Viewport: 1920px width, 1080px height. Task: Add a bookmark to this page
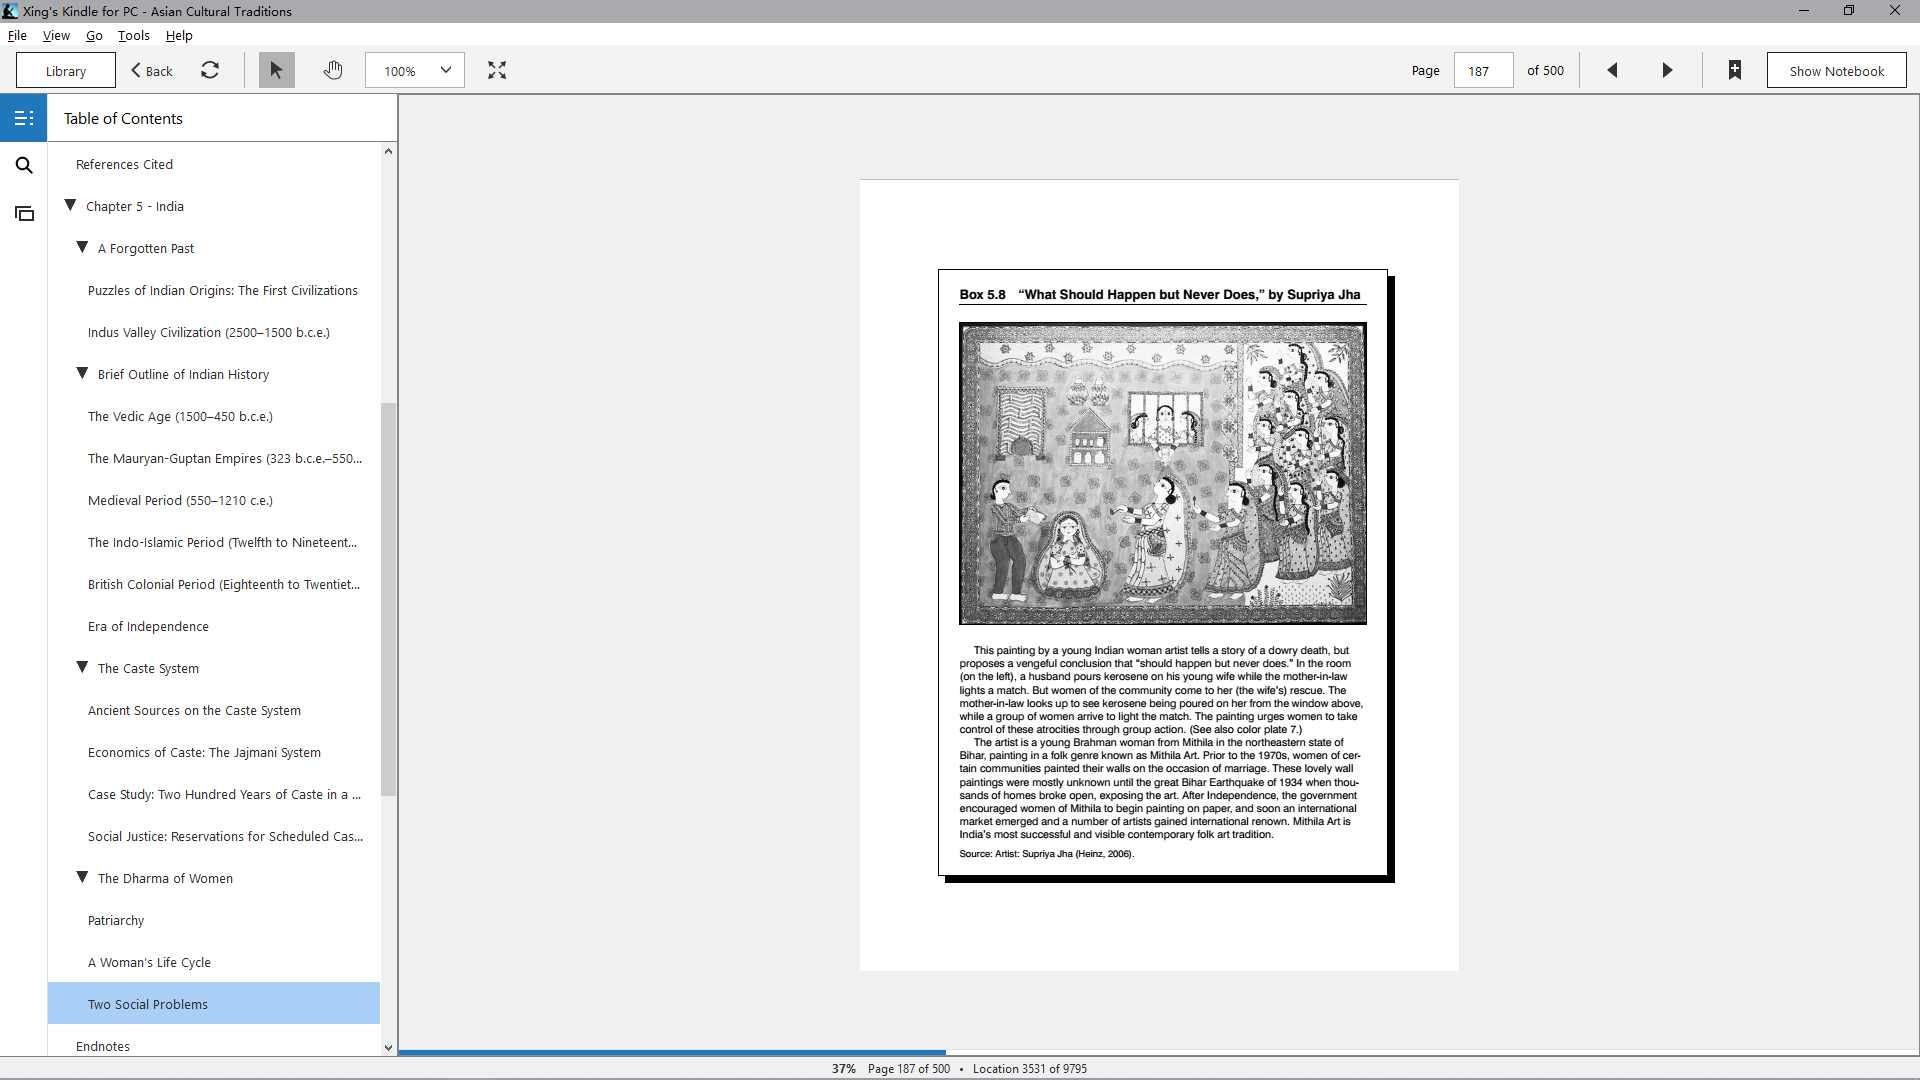(1735, 70)
